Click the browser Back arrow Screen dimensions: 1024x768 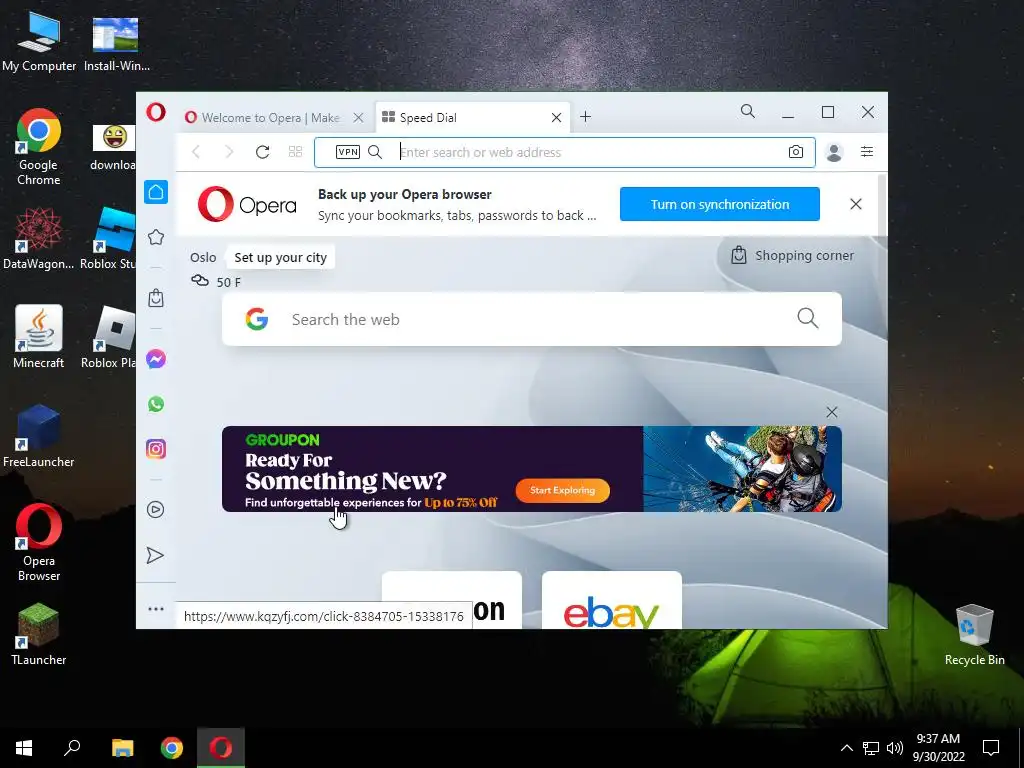pyautogui.click(x=196, y=152)
